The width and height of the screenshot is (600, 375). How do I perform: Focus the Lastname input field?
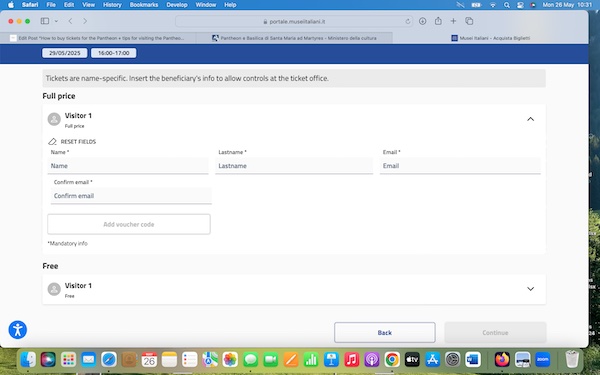pyautogui.click(x=294, y=166)
